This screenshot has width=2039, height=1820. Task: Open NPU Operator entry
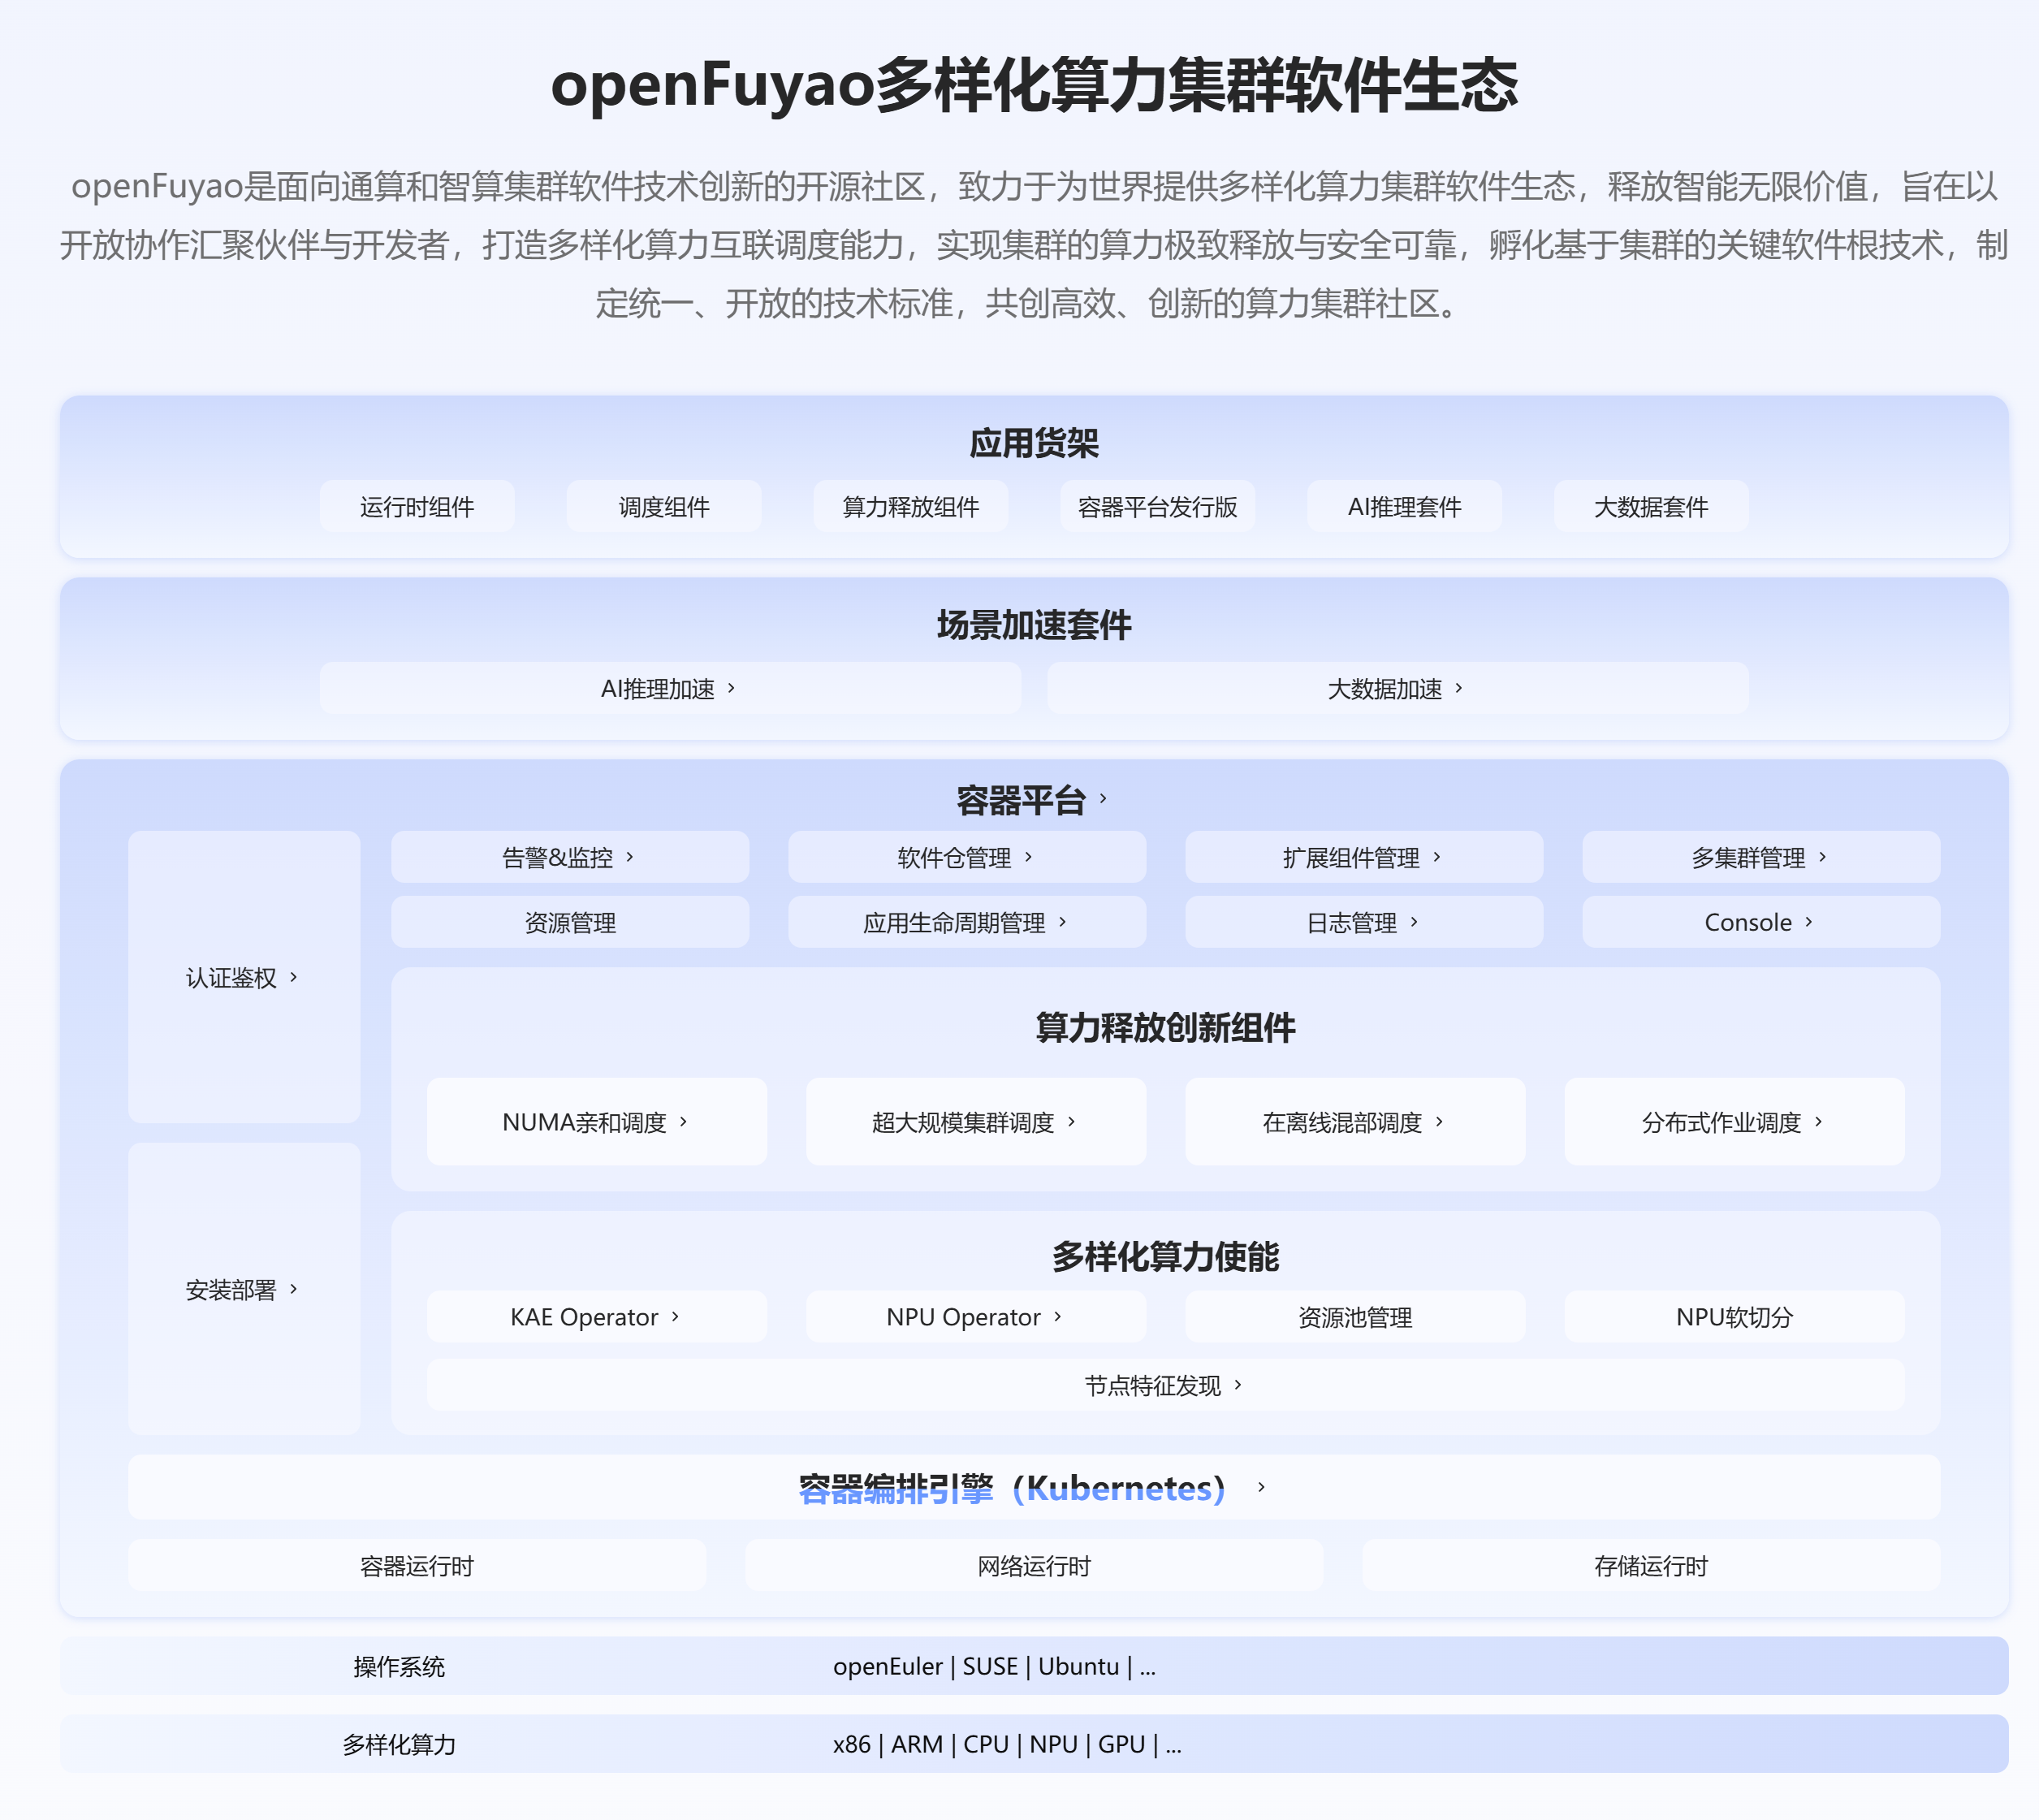[975, 1317]
